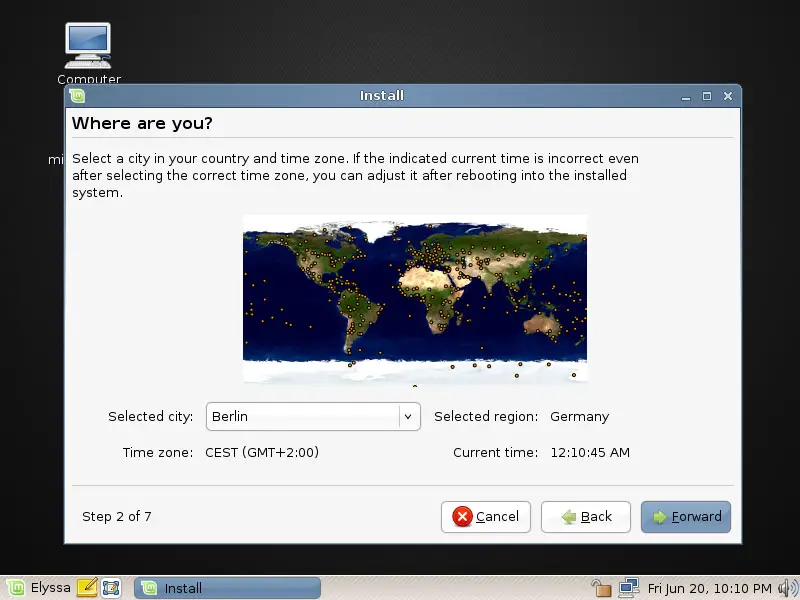
Task: Open the volume speaker icon
Action: click(788, 588)
